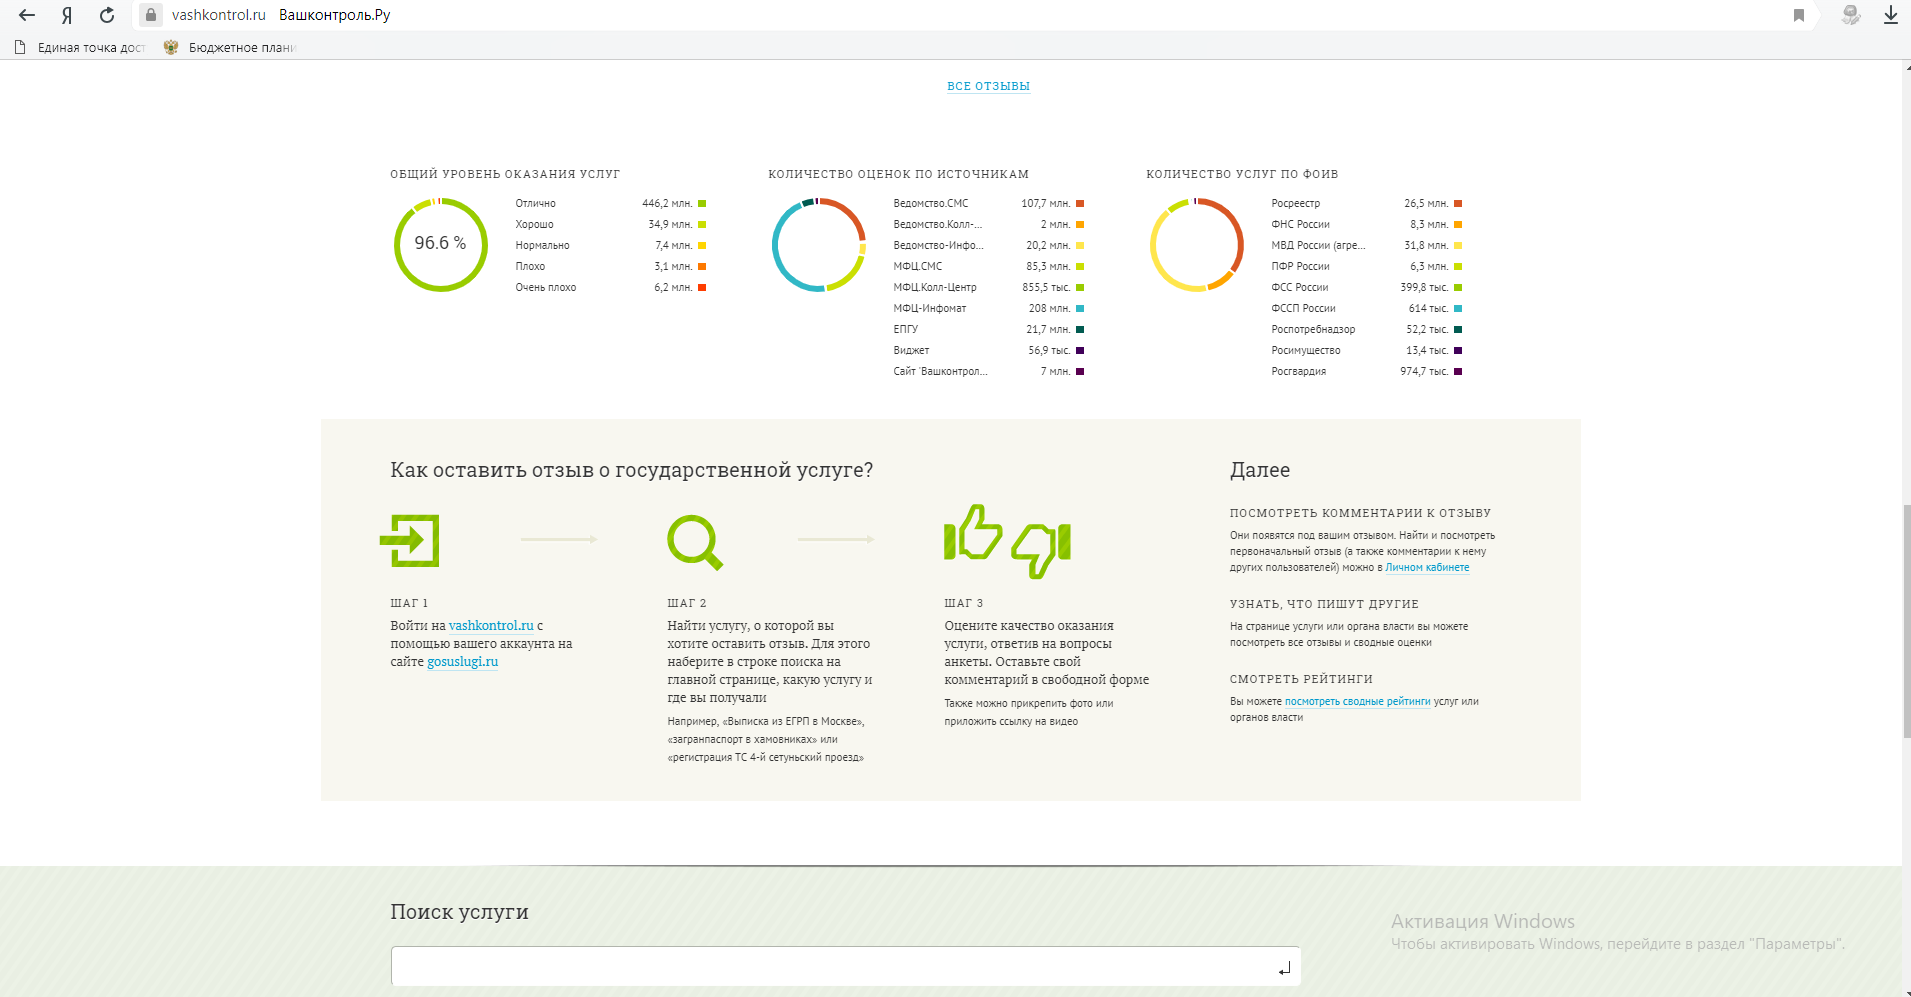Select the 'Росгвардия' legend entry
The image size is (1911, 997).
tap(1367, 371)
